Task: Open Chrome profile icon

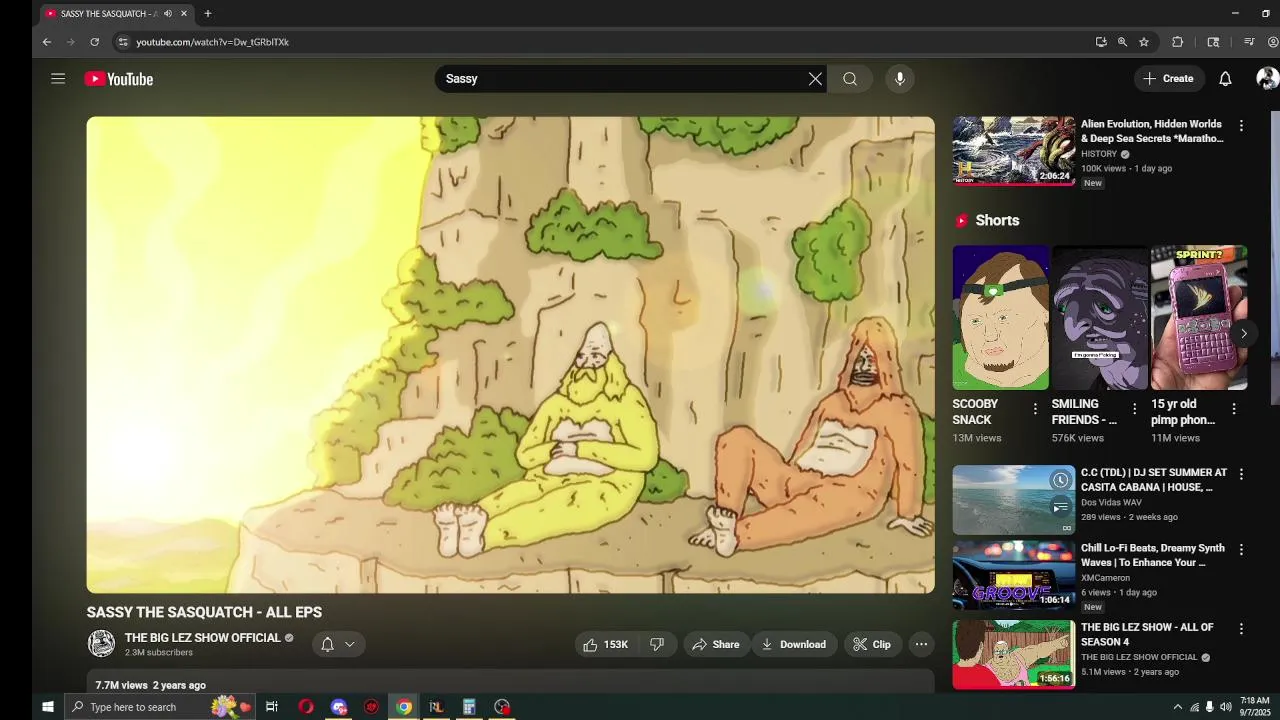Action: tap(1273, 42)
